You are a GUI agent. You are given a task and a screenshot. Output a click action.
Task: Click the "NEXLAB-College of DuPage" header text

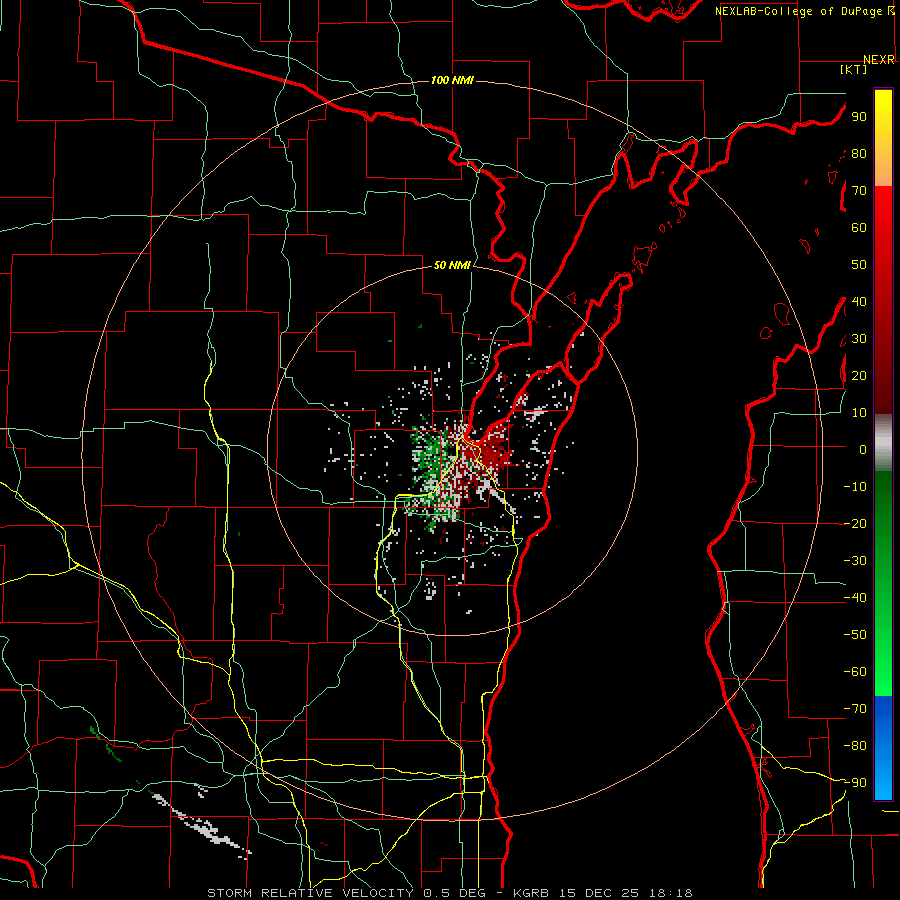pyautogui.click(x=799, y=11)
